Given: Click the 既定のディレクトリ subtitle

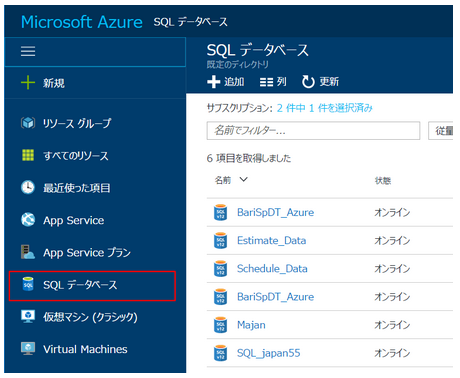Looking at the screenshot, I should (x=237, y=65).
